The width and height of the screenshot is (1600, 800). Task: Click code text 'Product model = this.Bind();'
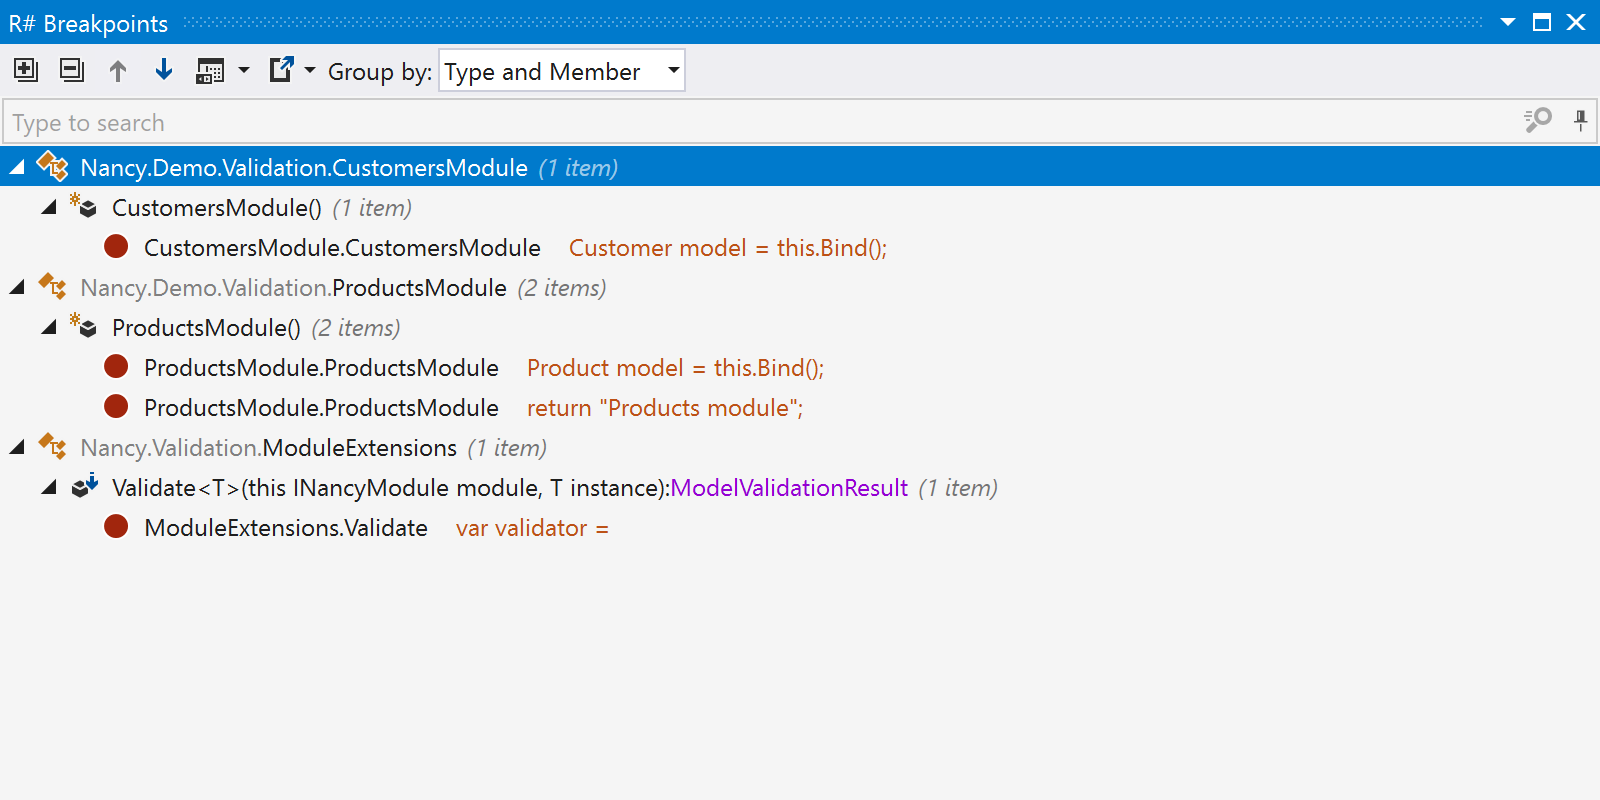pos(676,368)
